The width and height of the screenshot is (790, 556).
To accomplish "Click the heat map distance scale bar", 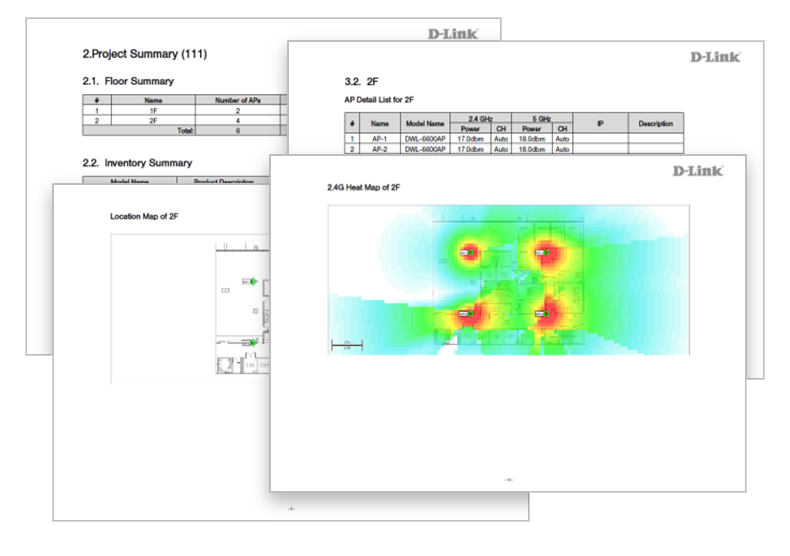I will coord(346,346).
